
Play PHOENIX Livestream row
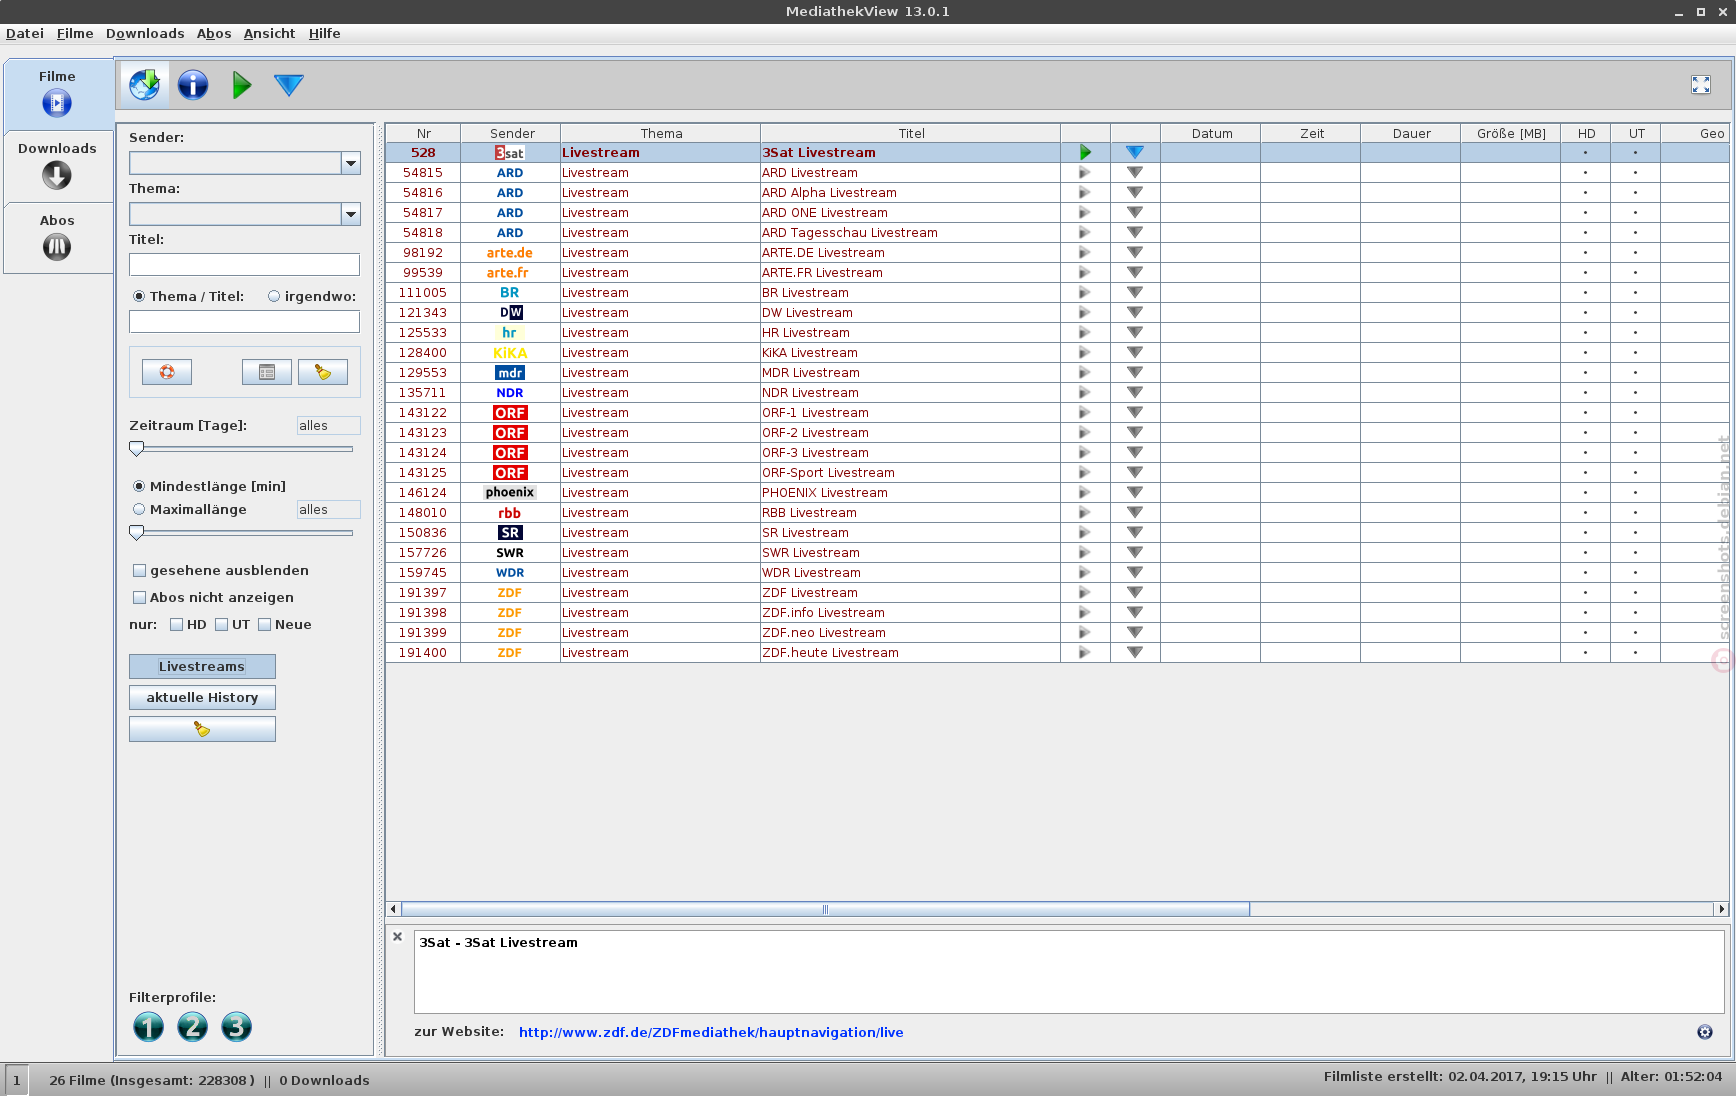pos(1085,493)
